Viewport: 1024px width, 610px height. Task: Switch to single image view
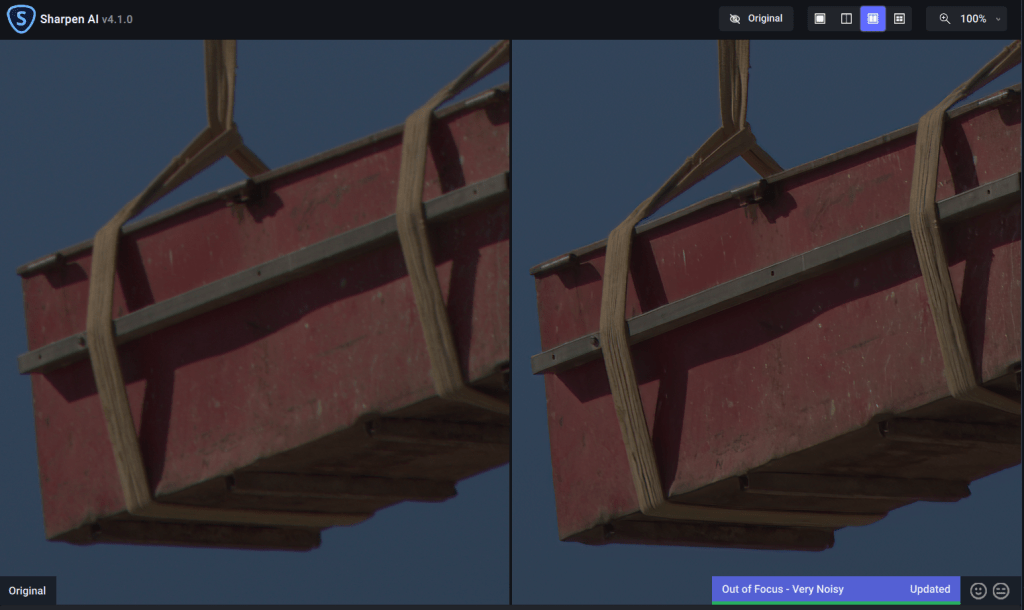[x=820, y=19]
